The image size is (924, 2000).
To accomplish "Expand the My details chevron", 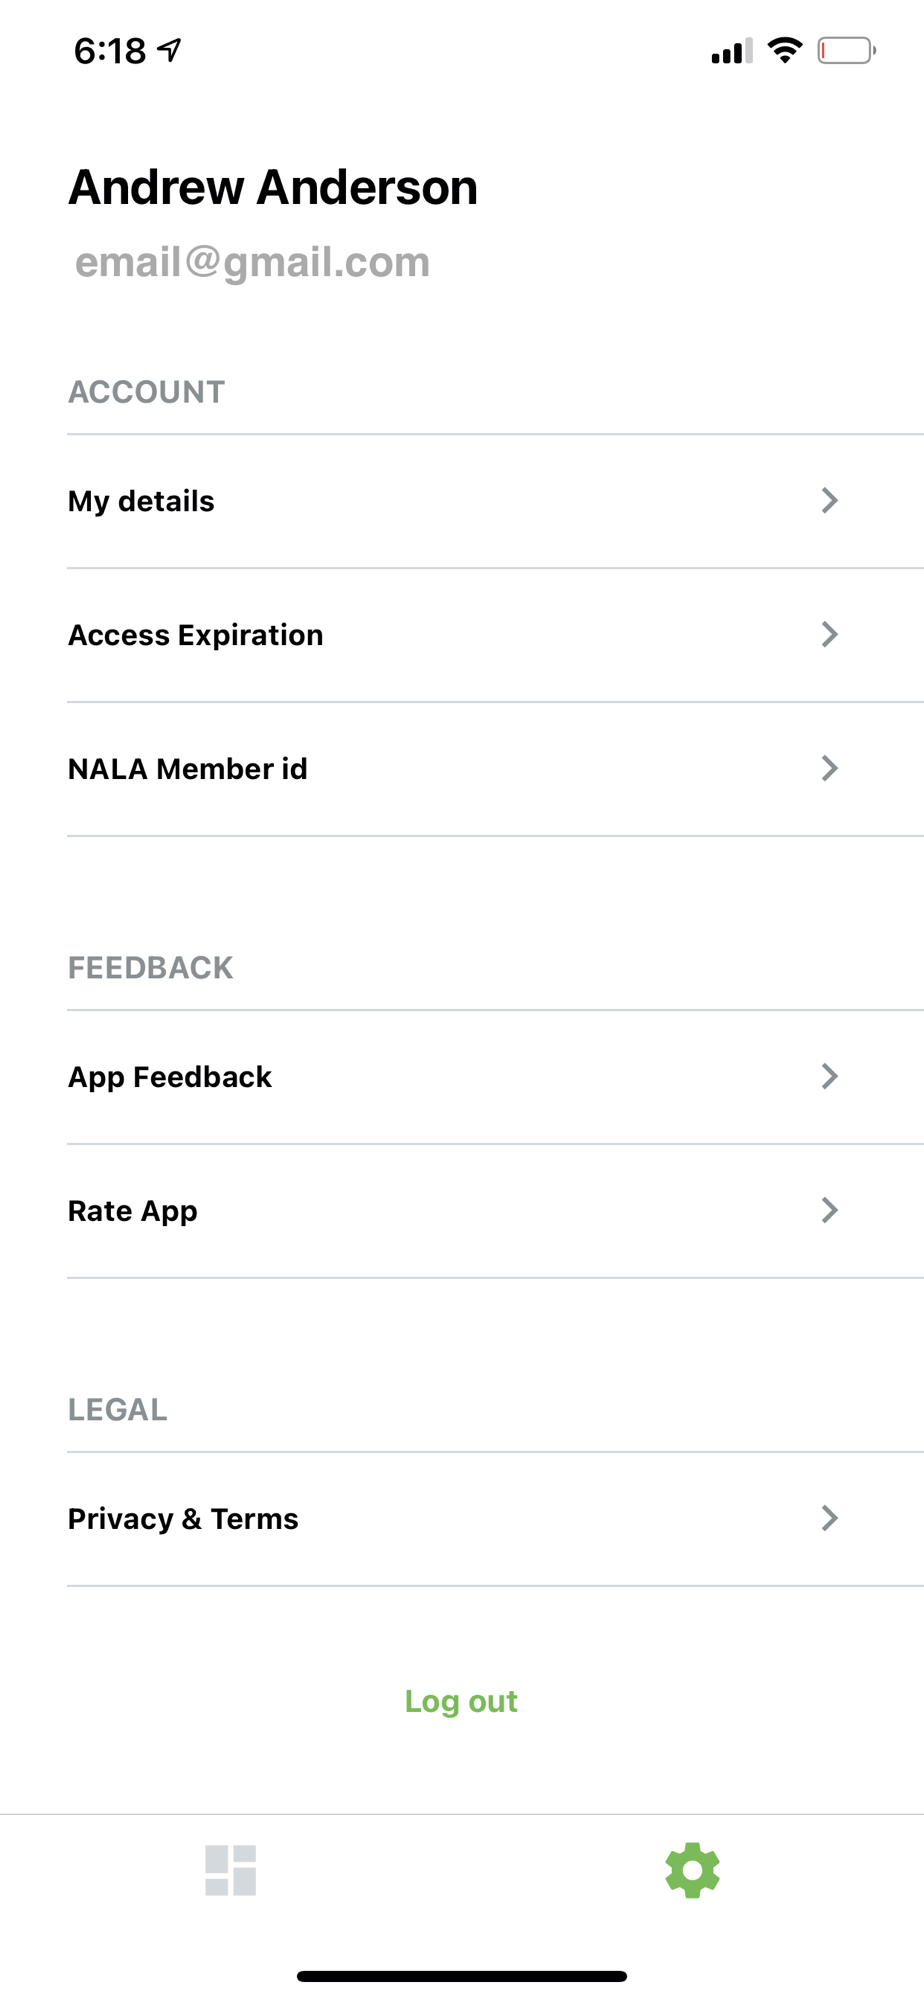I will tap(829, 500).
